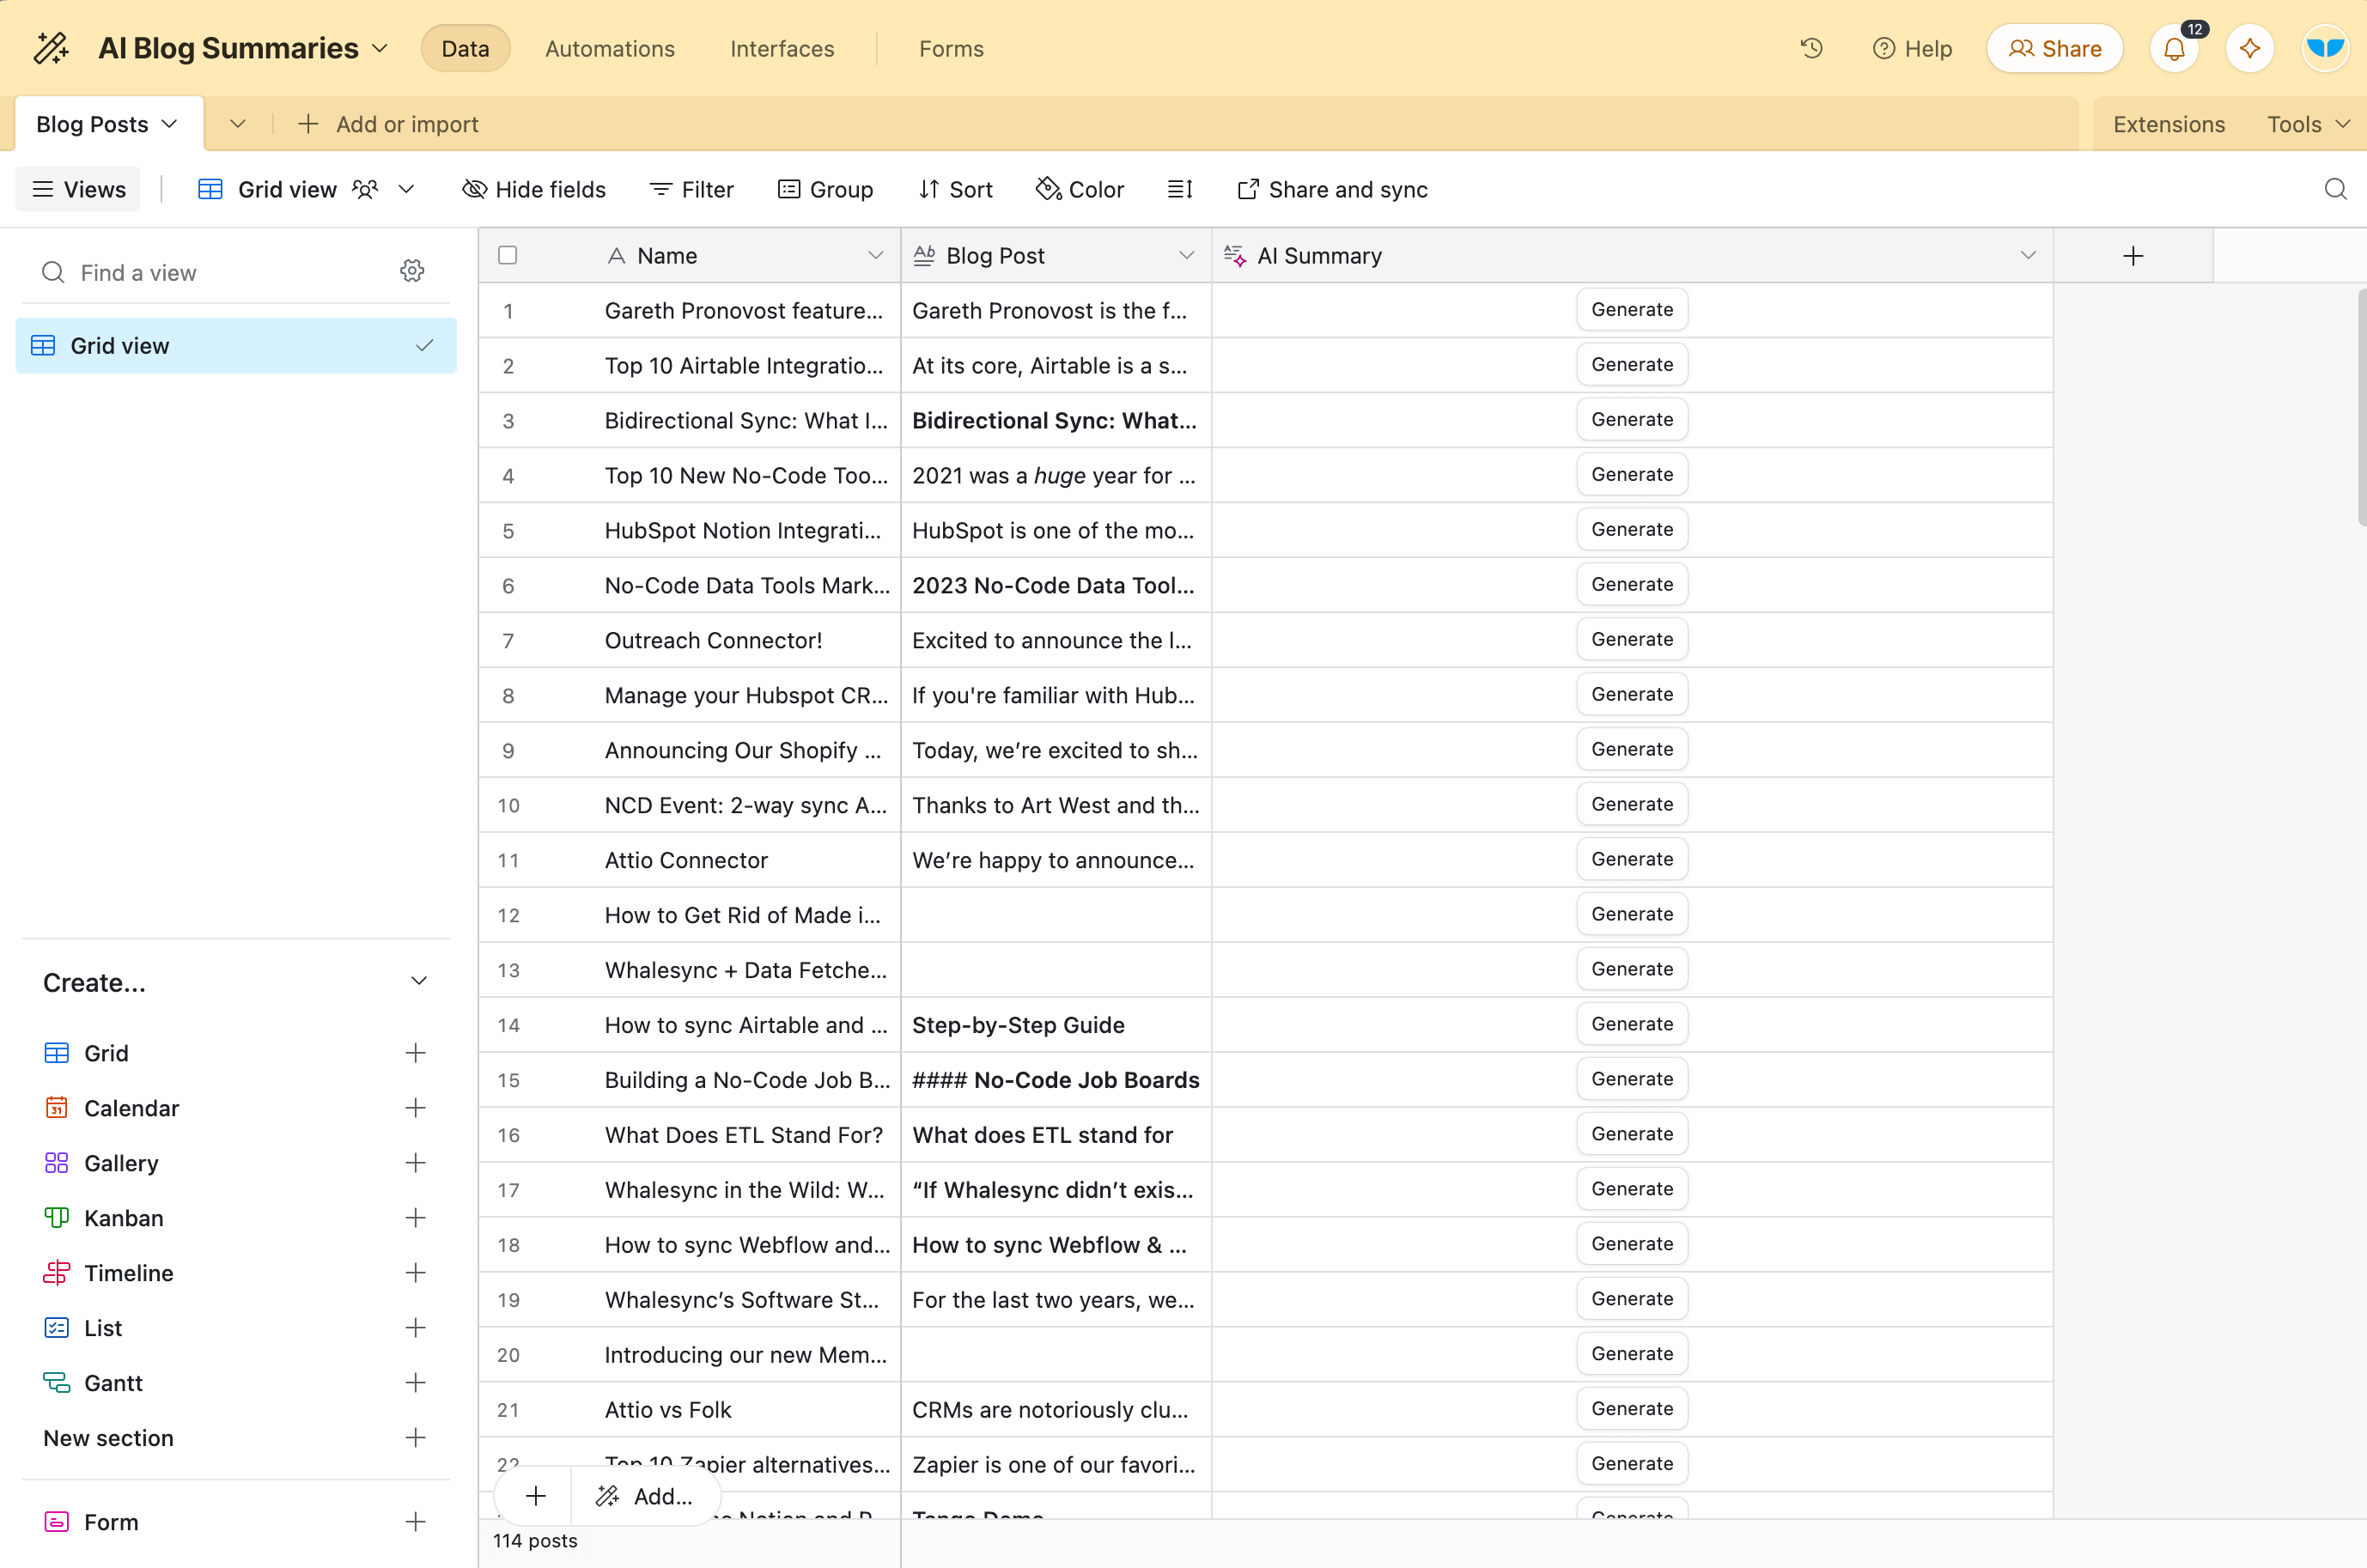
Task: Open the row height toolbar icon
Action: click(1180, 189)
